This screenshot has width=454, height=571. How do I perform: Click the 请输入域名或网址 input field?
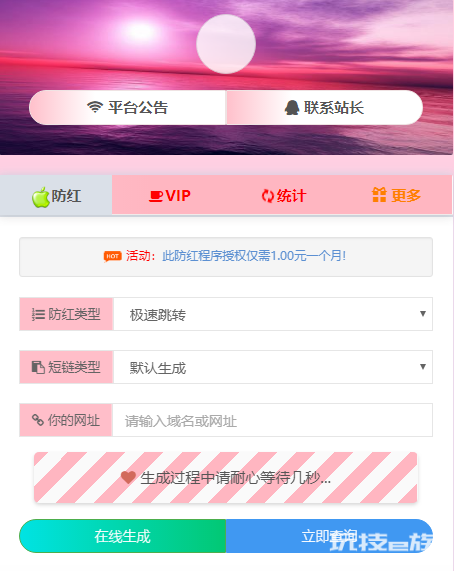click(272, 420)
